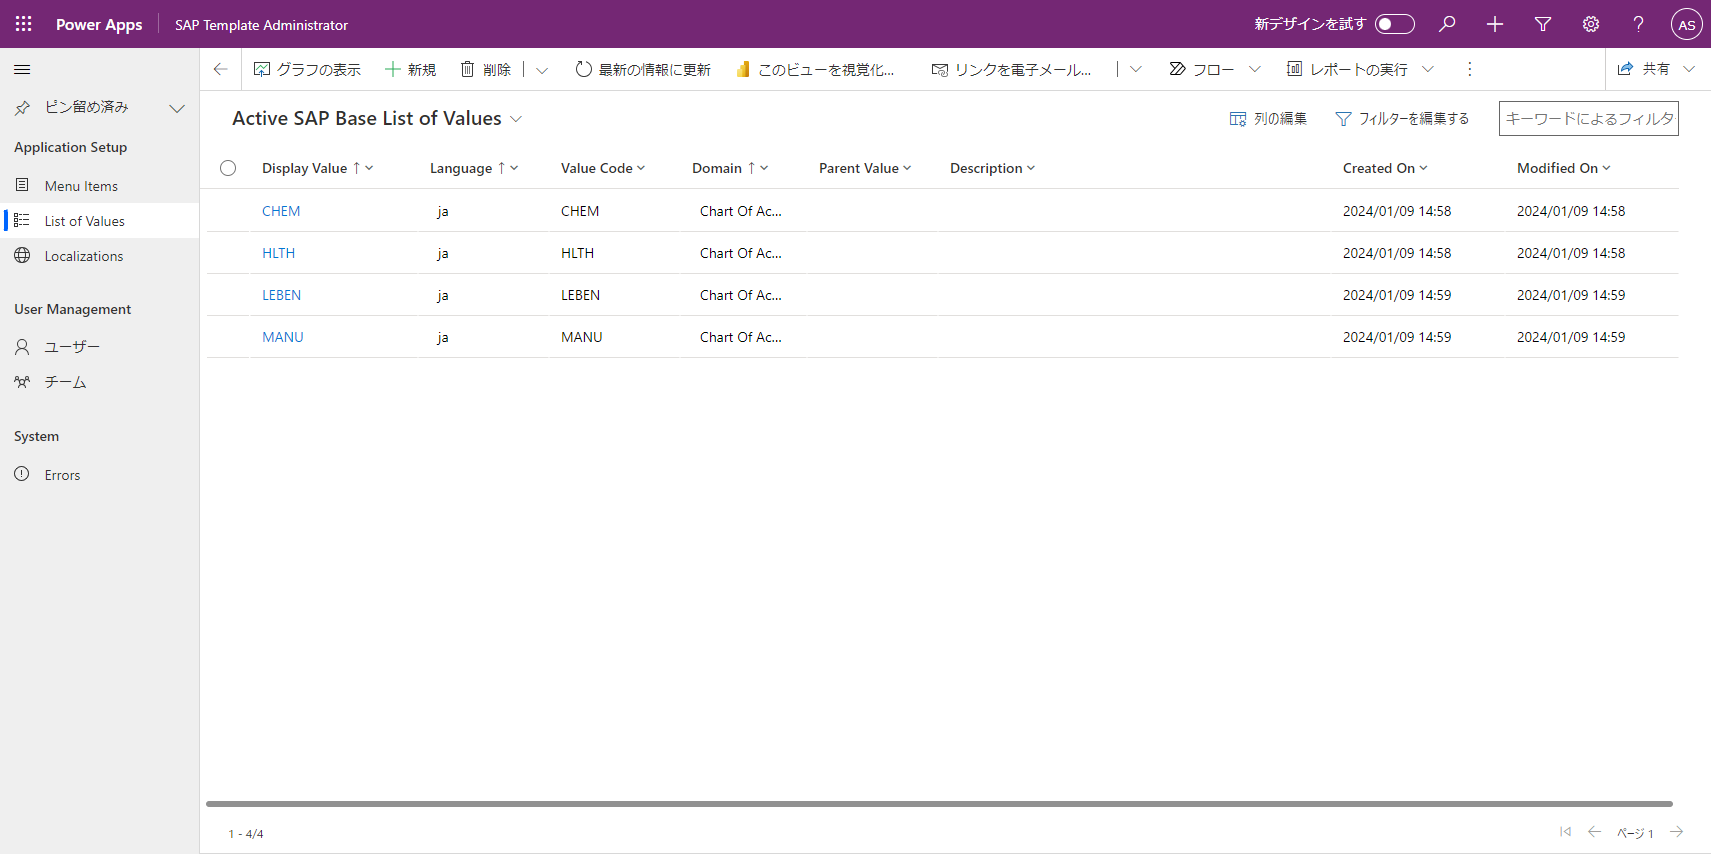Click 列の編集 edit columns button
This screenshot has width=1711, height=854.
tap(1268, 119)
